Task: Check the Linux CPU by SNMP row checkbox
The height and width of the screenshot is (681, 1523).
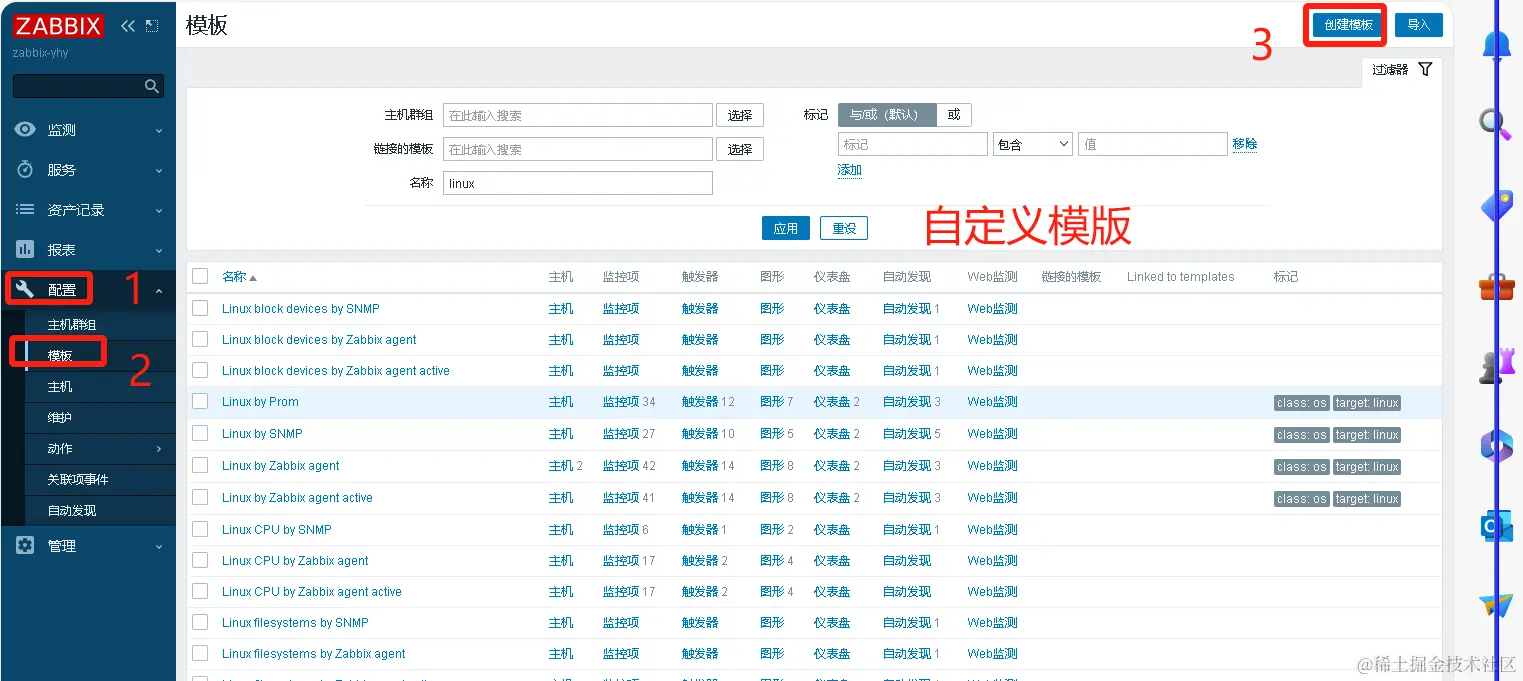Action: pyautogui.click(x=200, y=530)
